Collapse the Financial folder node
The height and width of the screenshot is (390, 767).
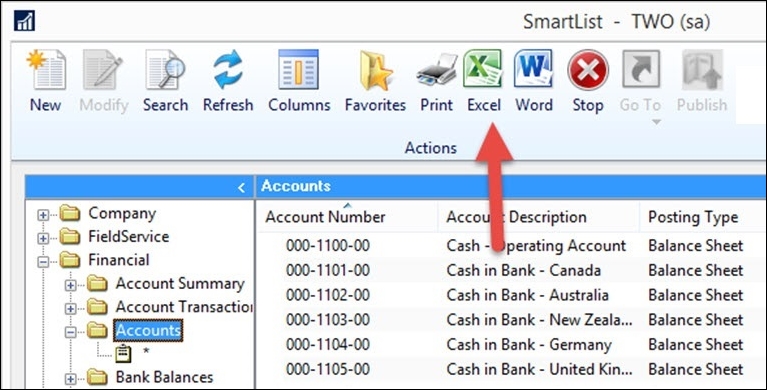point(43,262)
